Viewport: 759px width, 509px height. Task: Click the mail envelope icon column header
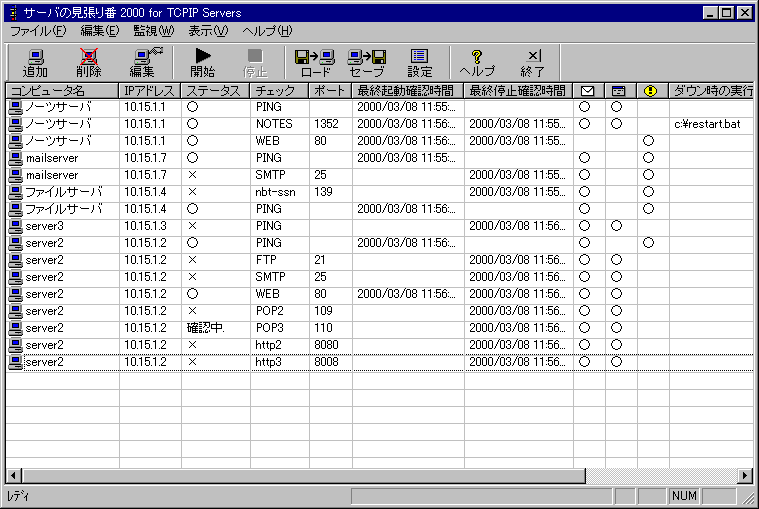(x=588, y=91)
